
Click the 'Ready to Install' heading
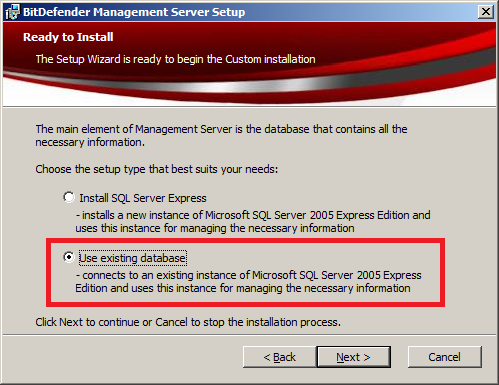(68, 37)
